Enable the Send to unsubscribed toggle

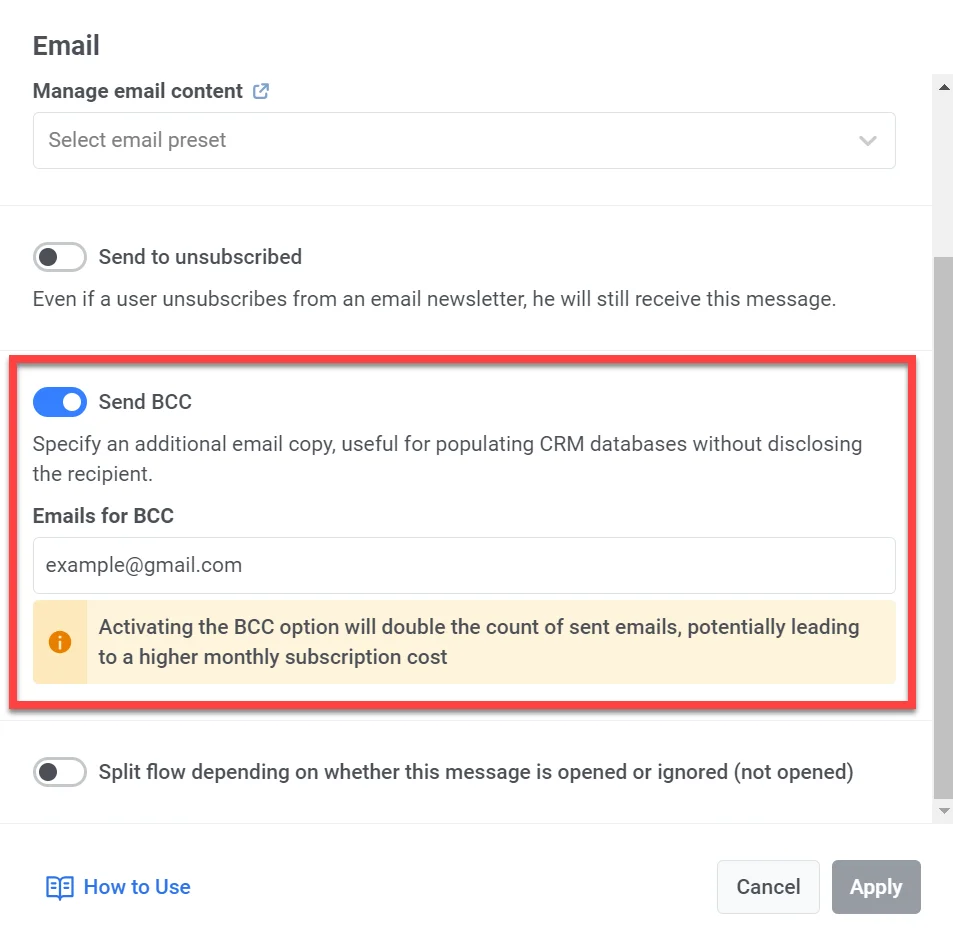point(60,257)
